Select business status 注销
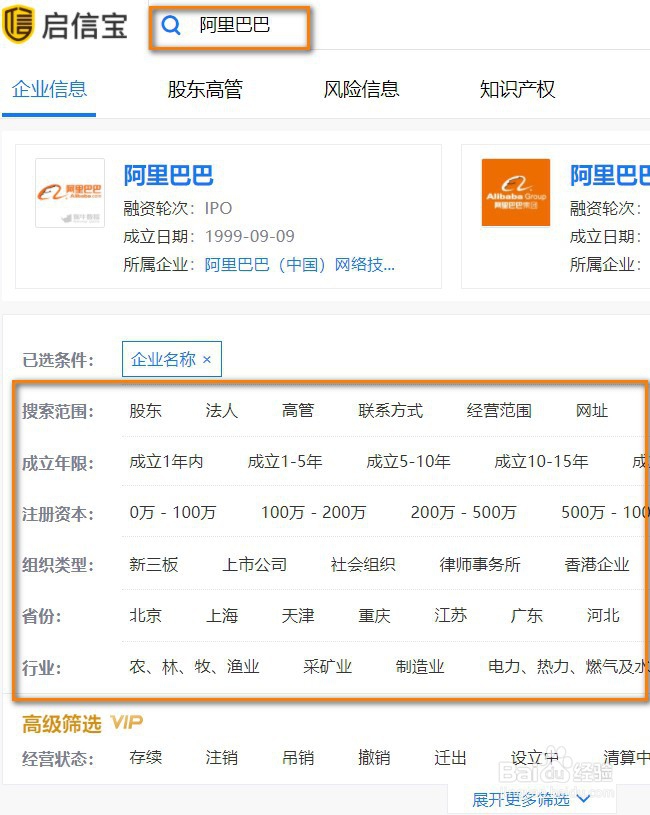650x815 pixels. 221,758
